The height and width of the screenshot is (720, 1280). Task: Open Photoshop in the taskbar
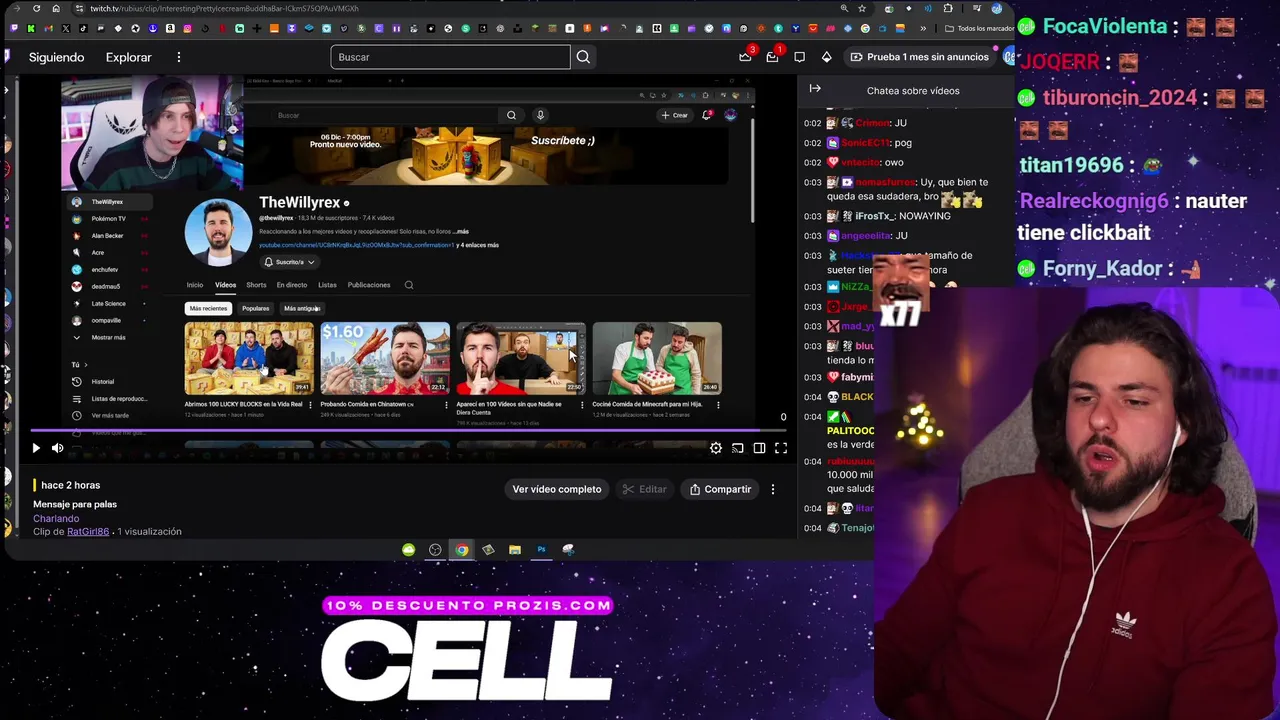[541, 549]
